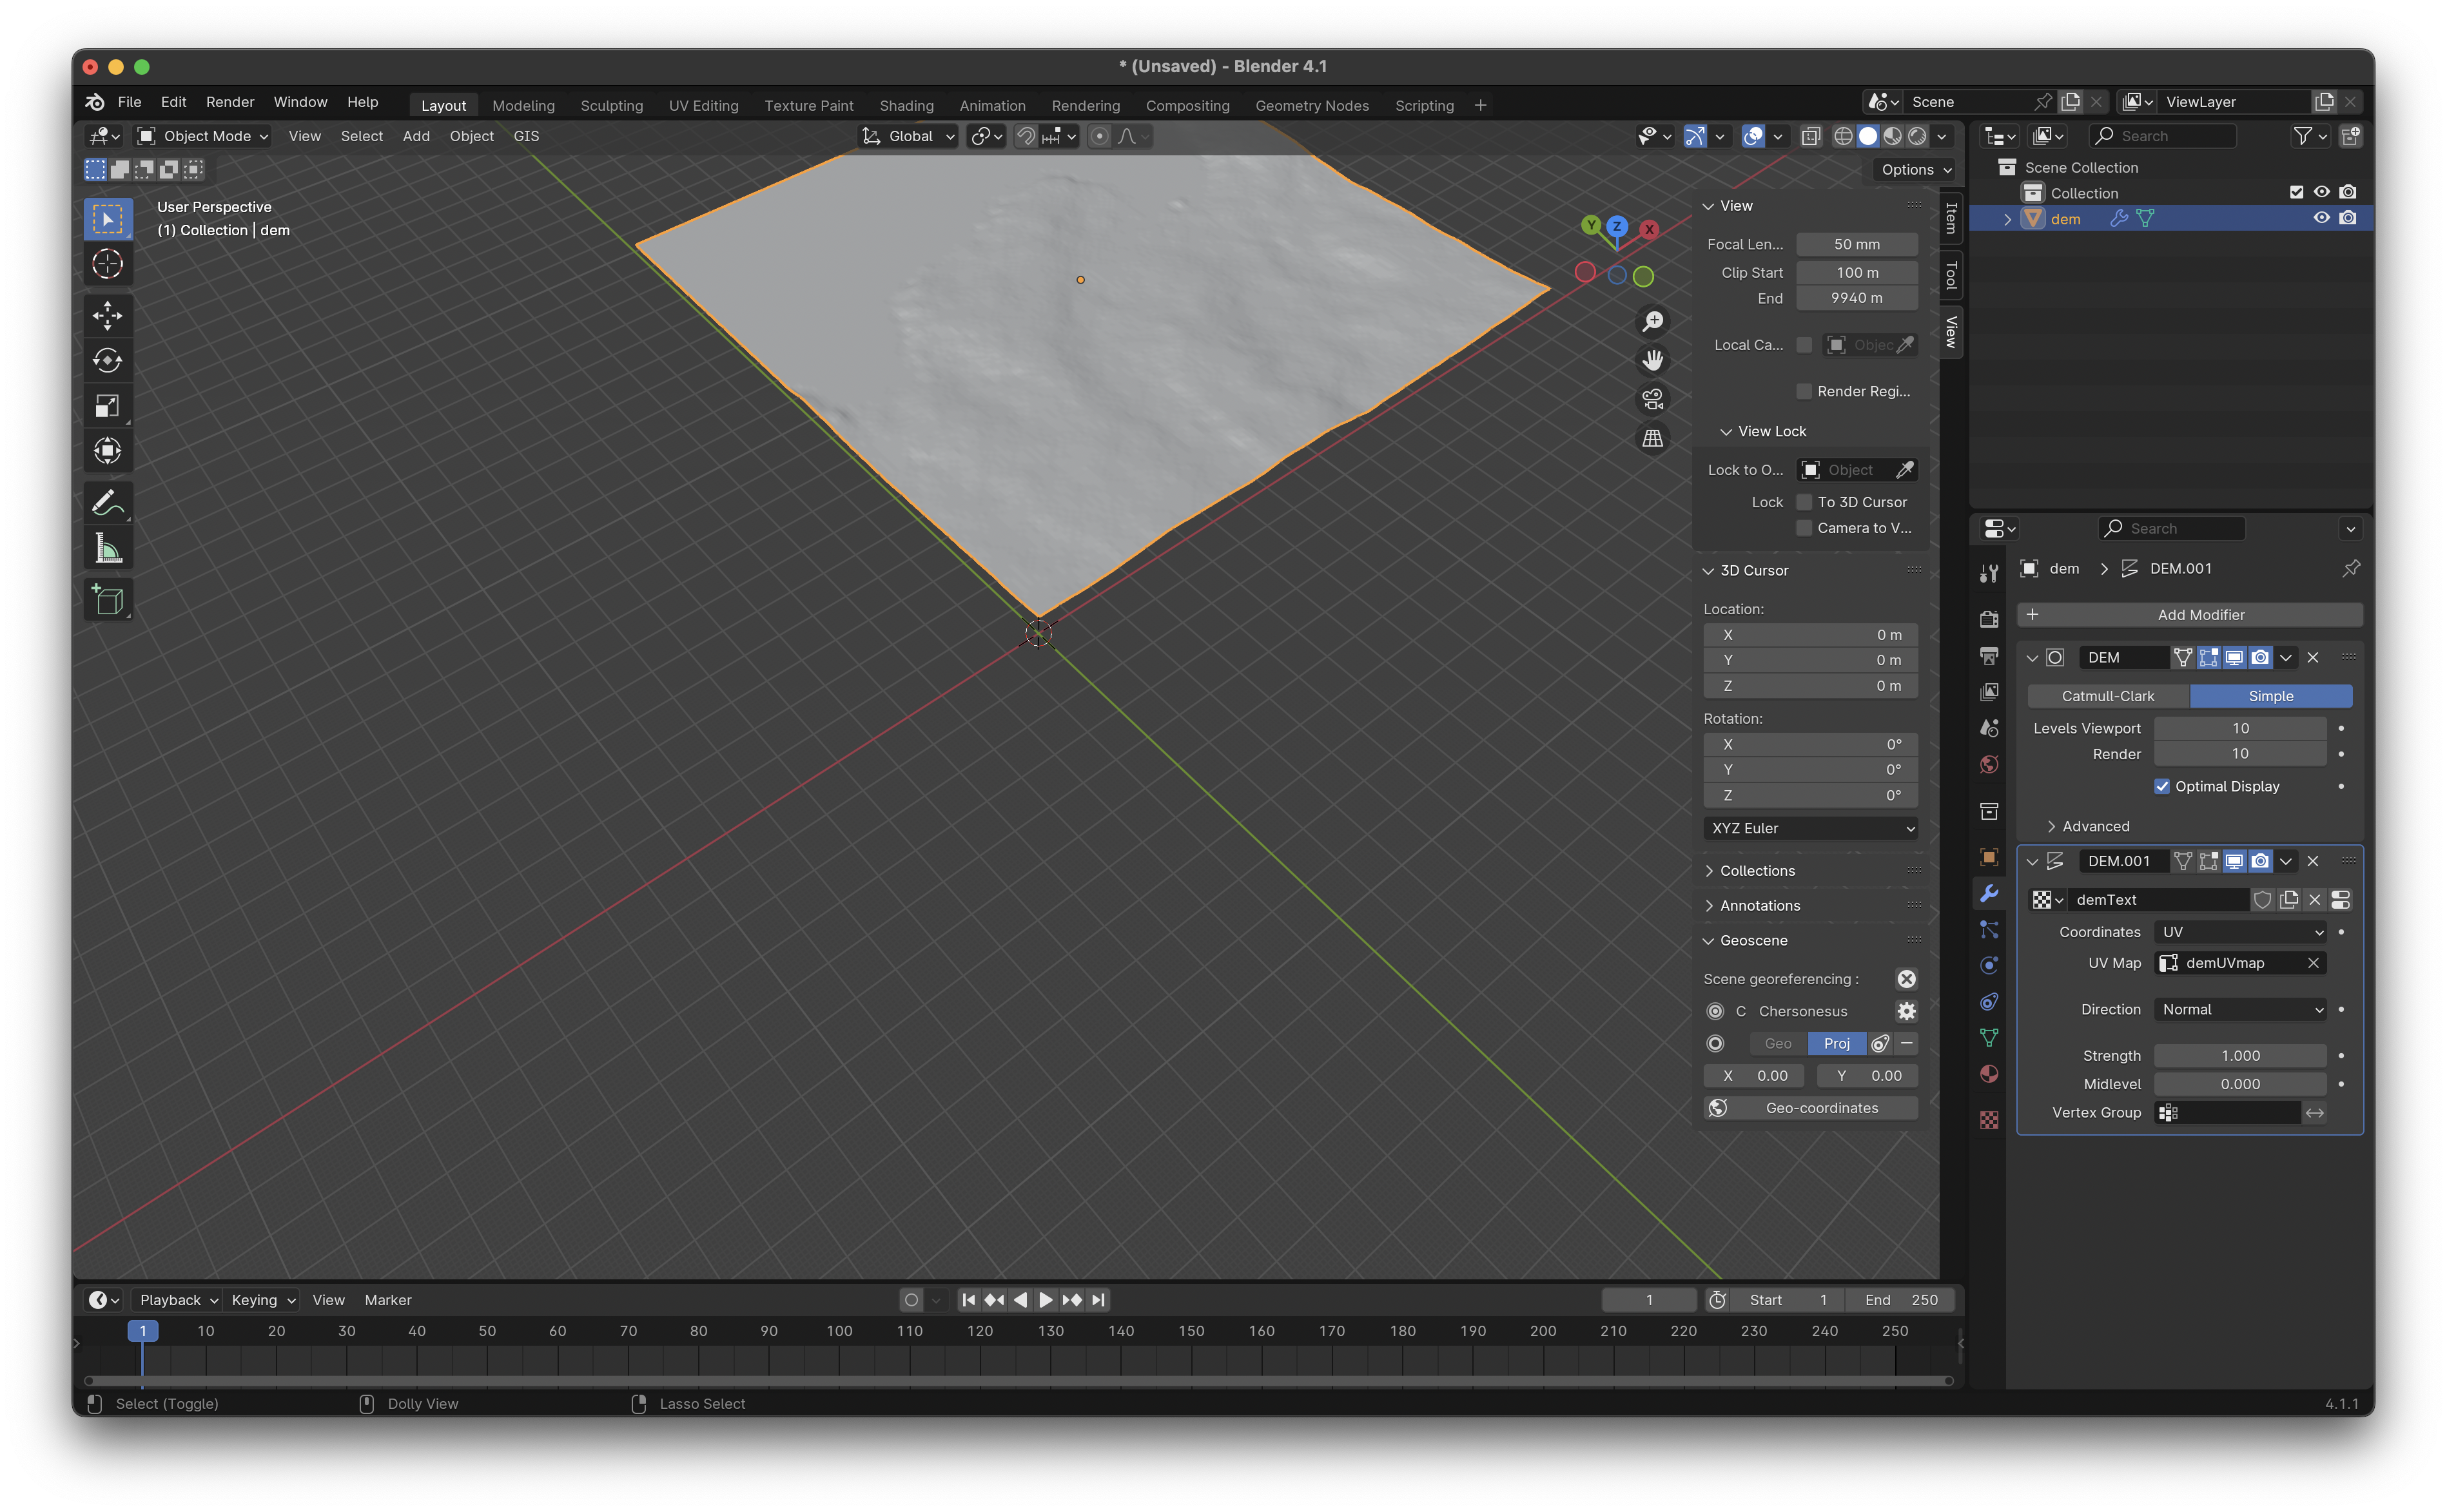Image resolution: width=2447 pixels, height=1512 pixels.
Task: Activate the Transform tool
Action: click(108, 450)
